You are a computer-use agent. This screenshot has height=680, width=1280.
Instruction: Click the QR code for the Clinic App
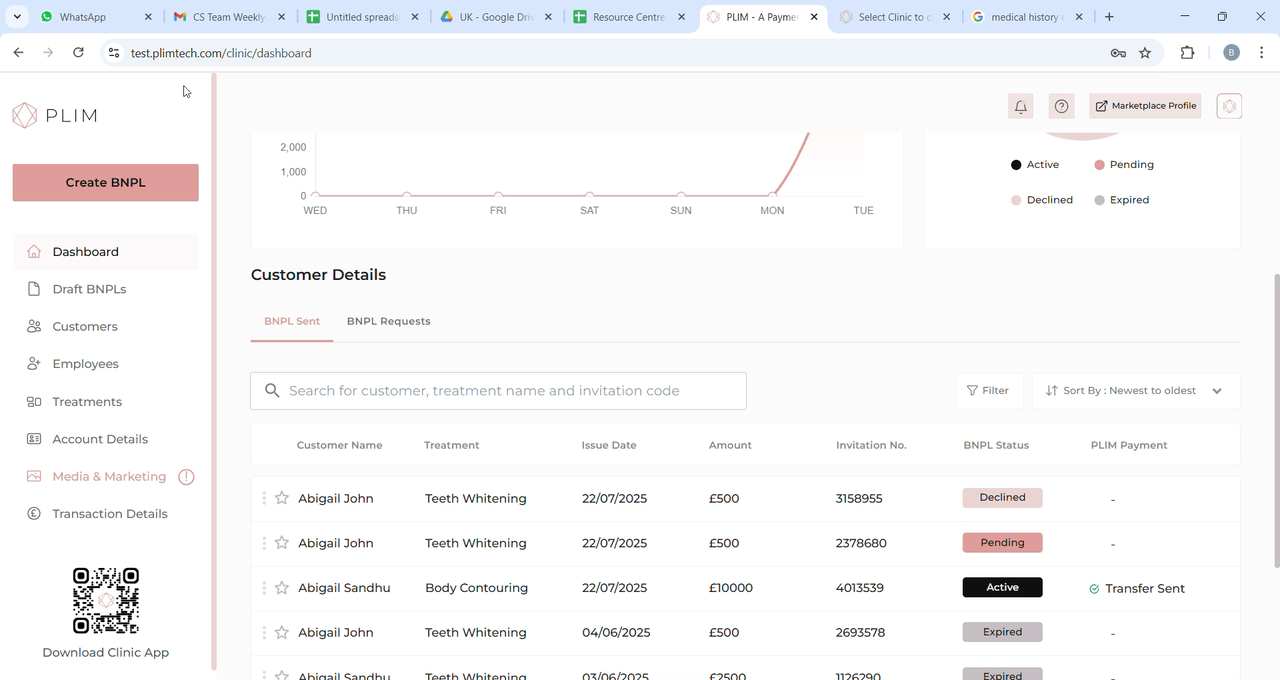(106, 601)
